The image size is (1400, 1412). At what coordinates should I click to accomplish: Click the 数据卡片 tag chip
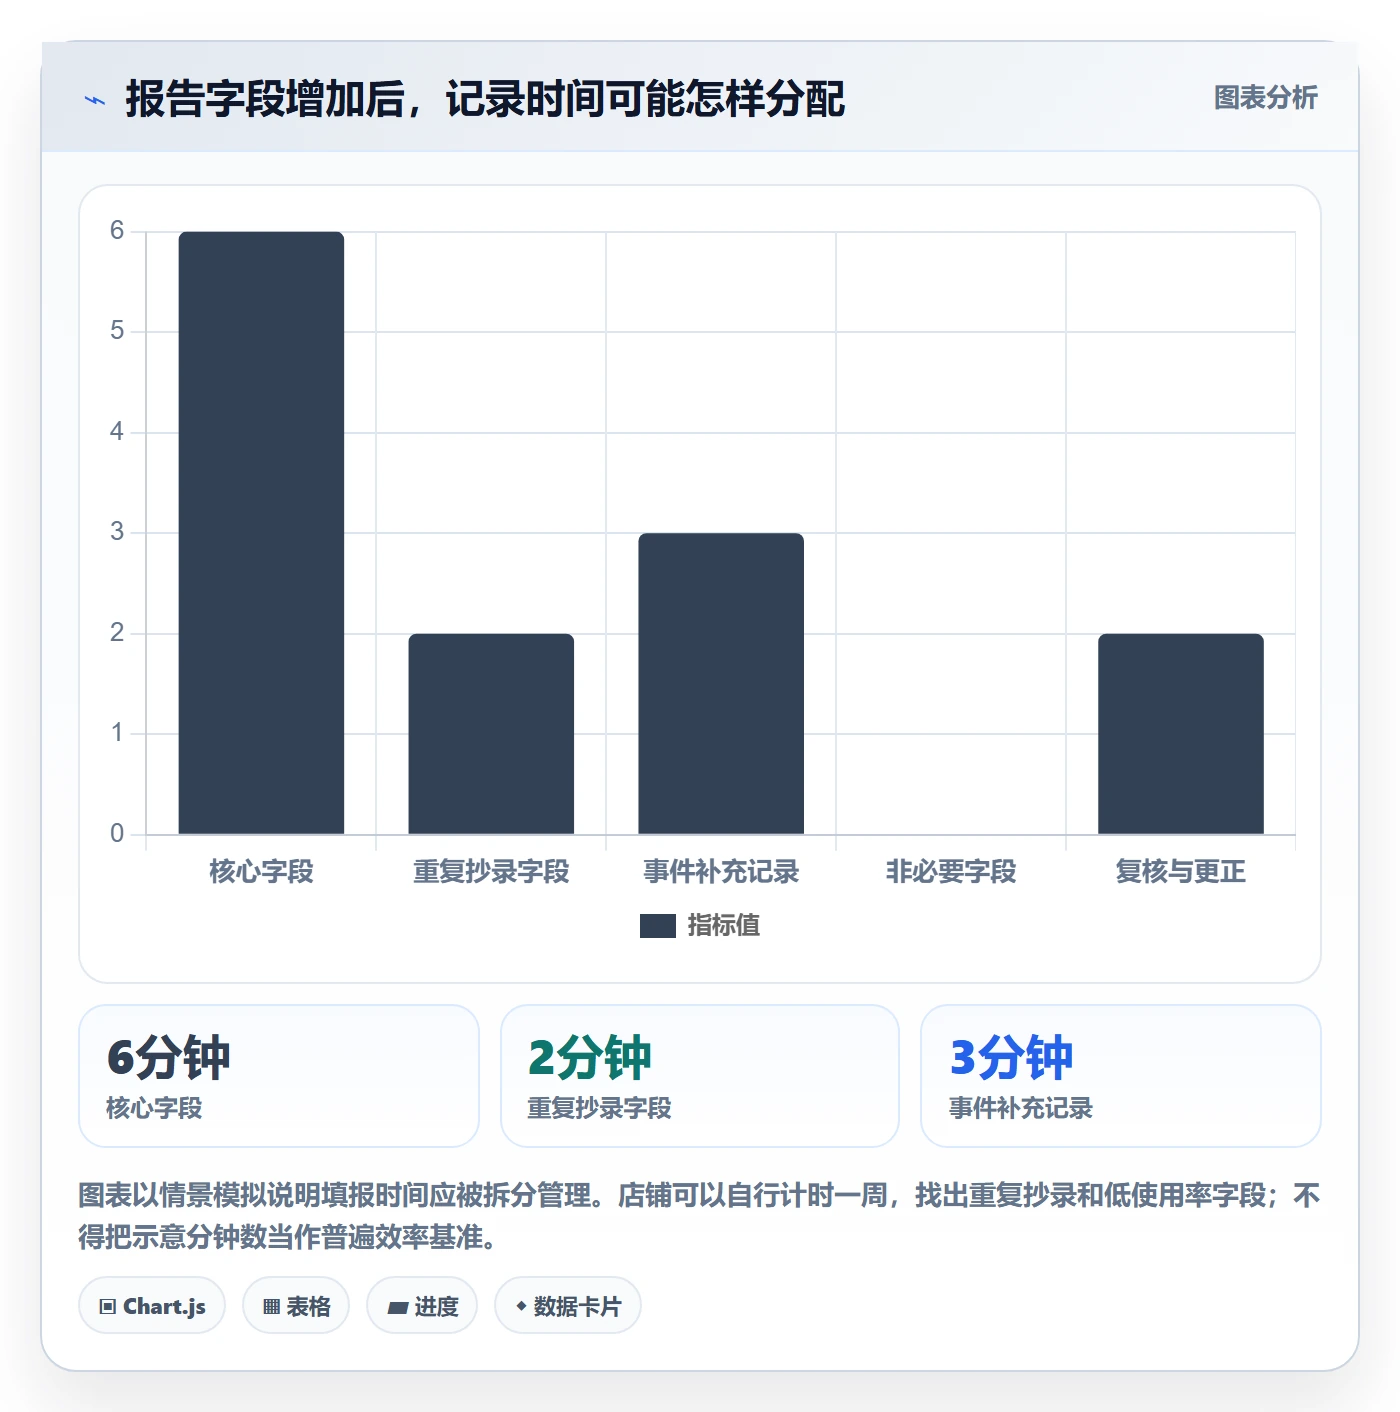tap(568, 1305)
